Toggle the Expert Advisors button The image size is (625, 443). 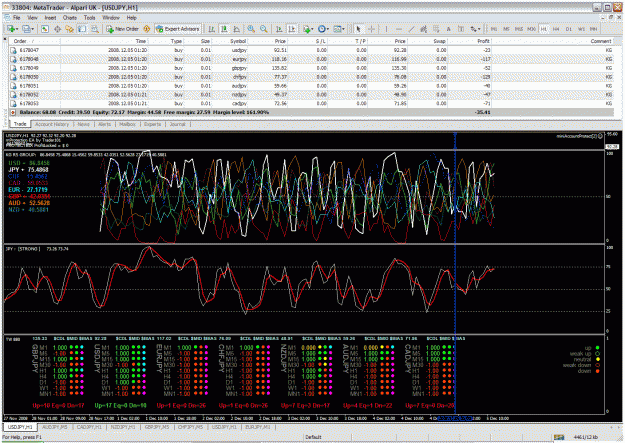[x=177, y=29]
